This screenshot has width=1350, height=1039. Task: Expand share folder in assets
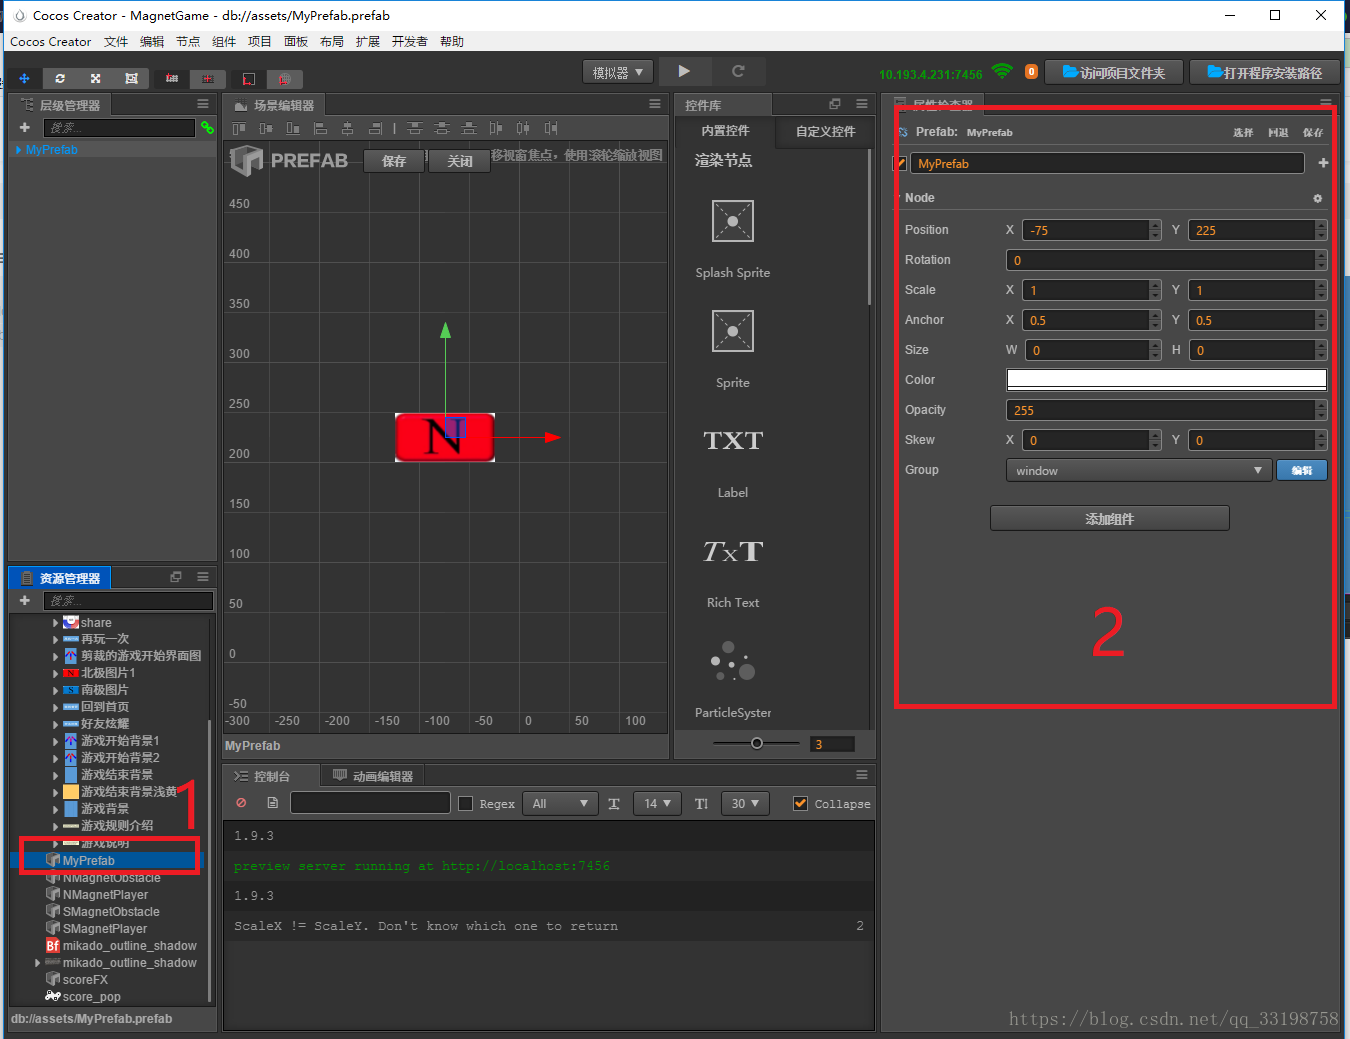[55, 623]
